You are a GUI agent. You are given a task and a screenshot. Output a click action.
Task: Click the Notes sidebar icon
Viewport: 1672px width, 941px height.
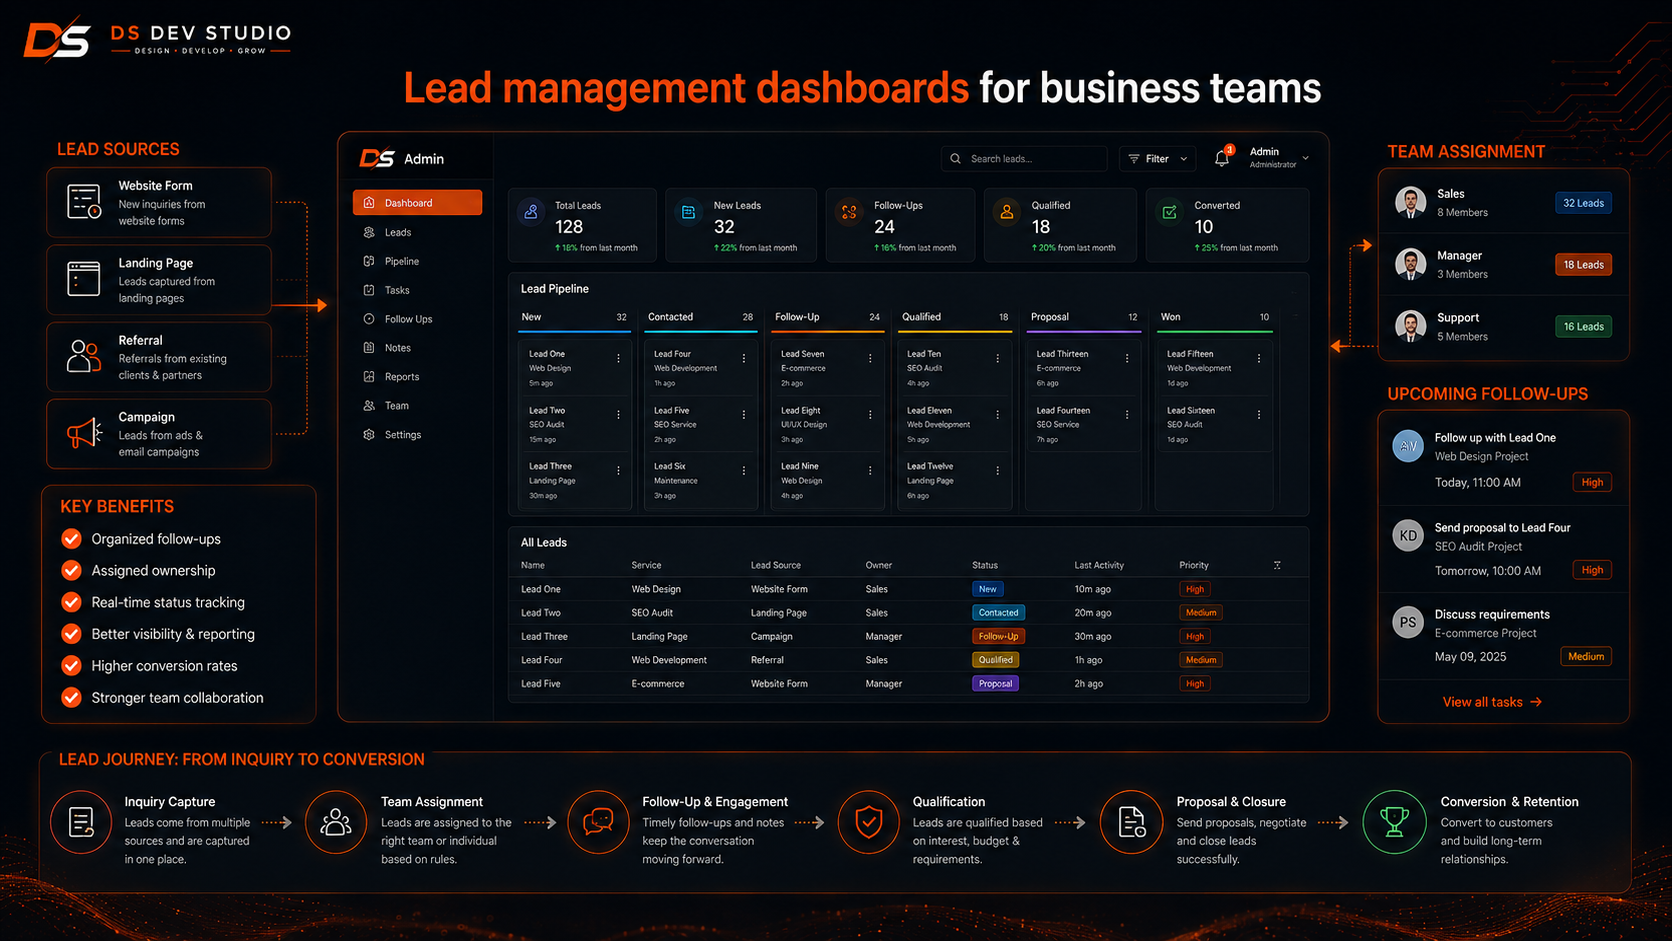click(x=369, y=348)
